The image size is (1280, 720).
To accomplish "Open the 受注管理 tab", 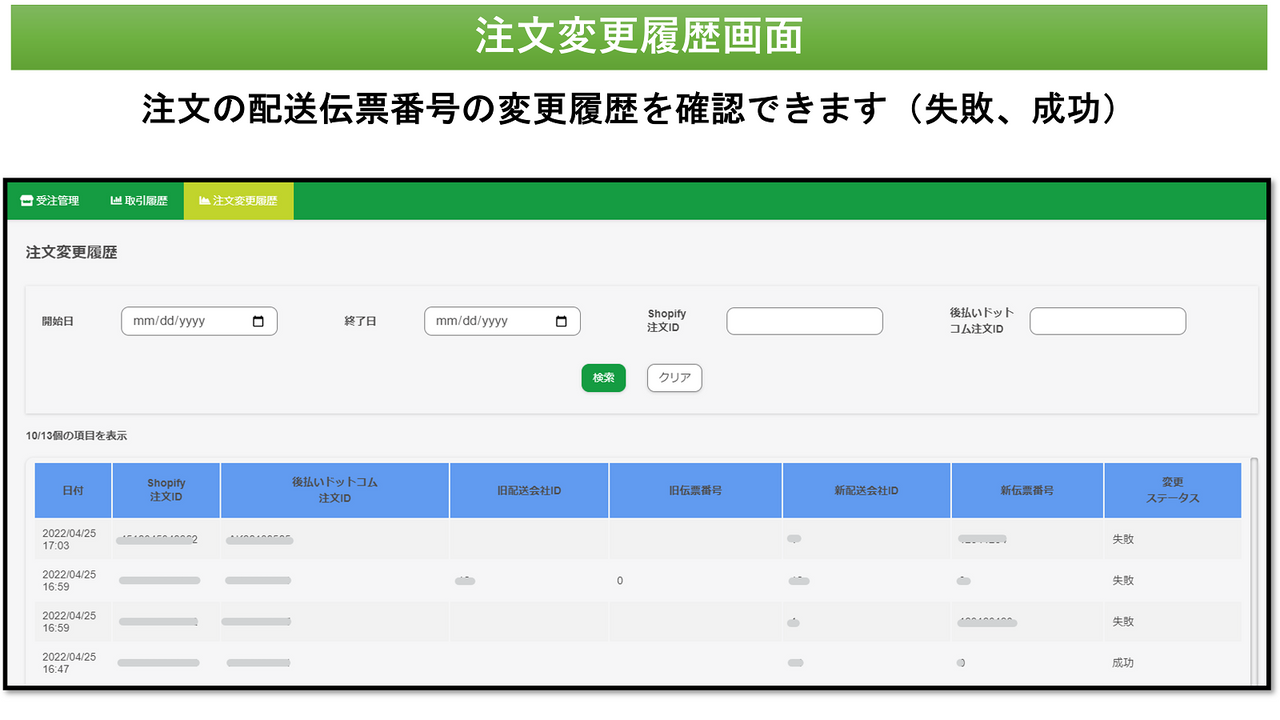I will (50, 201).
